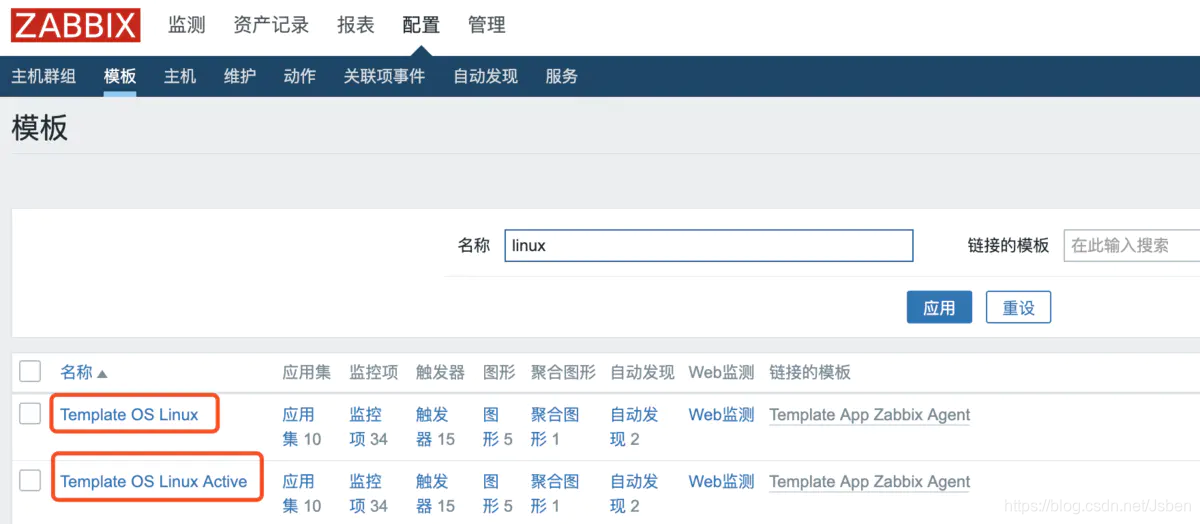Open the 管理 top menu
The height and width of the screenshot is (524, 1200).
tap(487, 25)
